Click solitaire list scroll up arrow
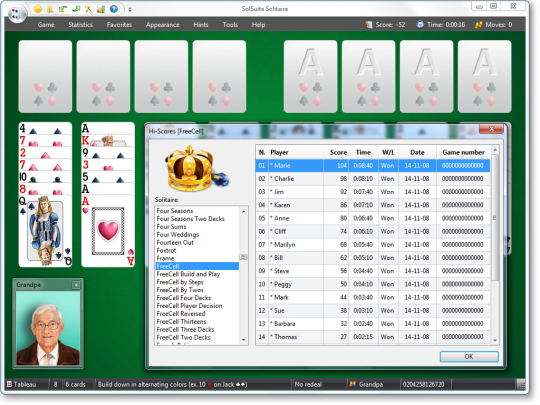540x405 pixels. click(x=243, y=211)
